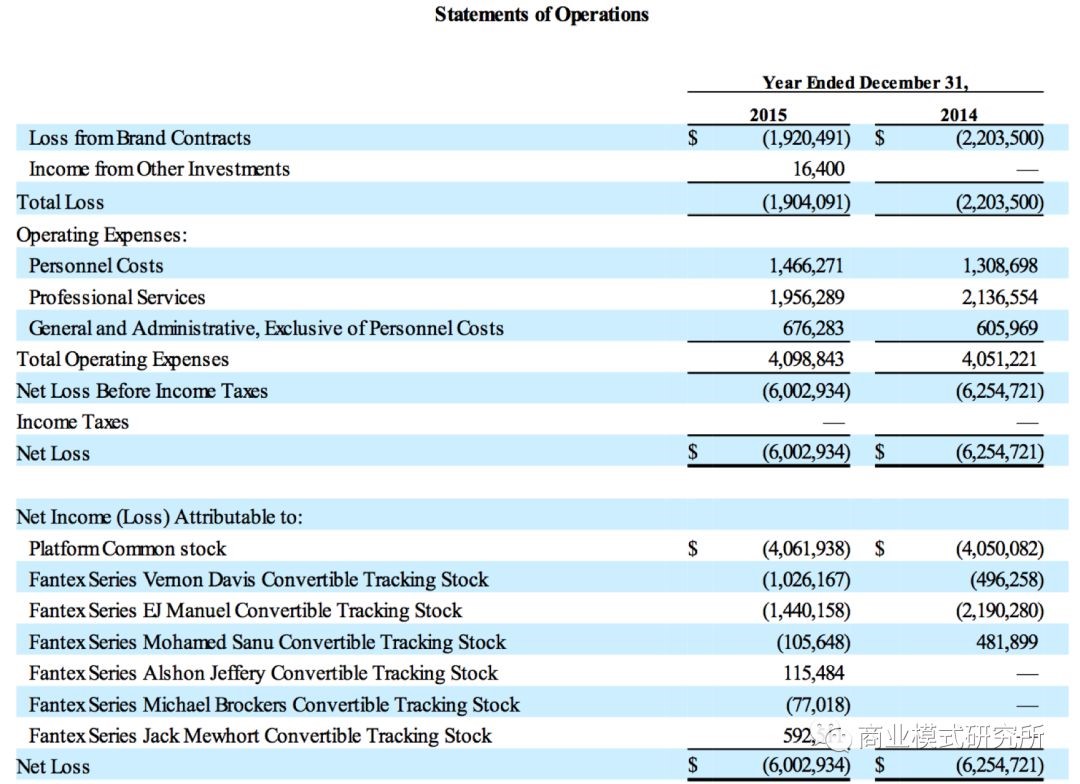Select the "Operating Expenses:" heading

pos(102,236)
